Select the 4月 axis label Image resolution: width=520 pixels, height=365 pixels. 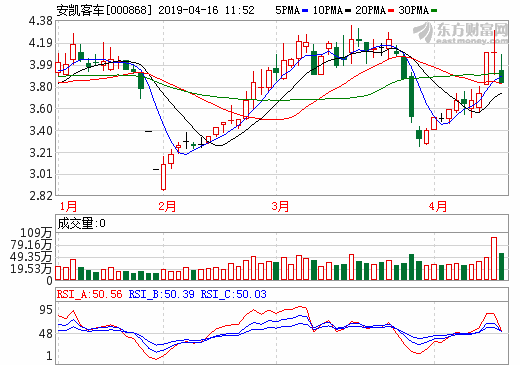[438, 206]
